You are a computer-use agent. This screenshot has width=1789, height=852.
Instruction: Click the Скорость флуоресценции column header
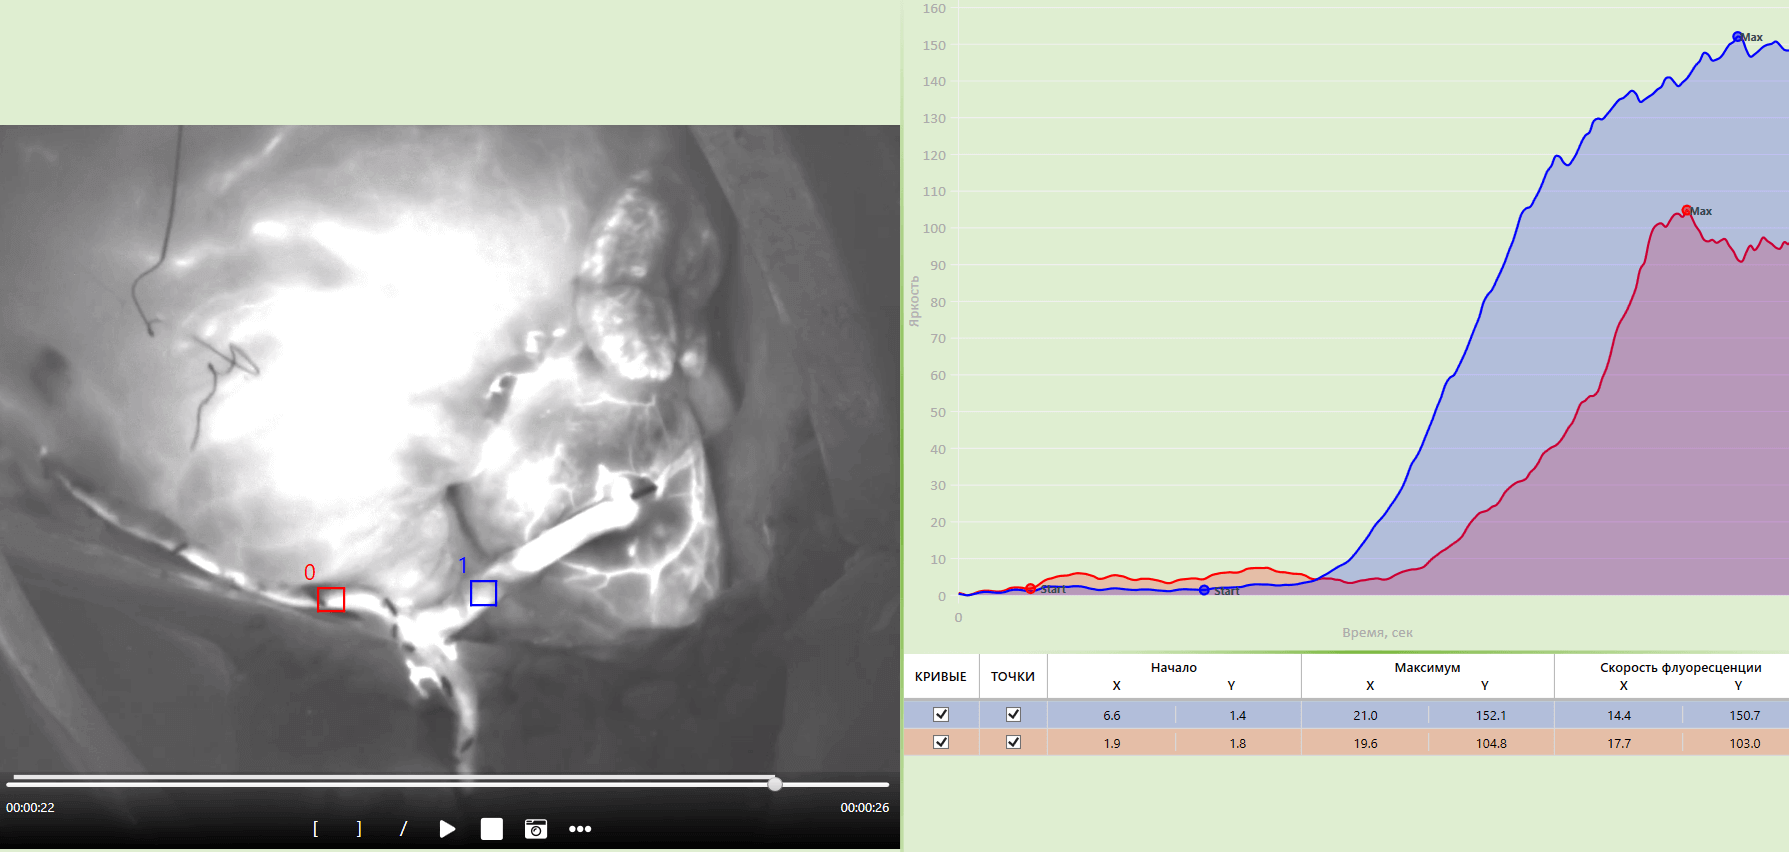1681,668
